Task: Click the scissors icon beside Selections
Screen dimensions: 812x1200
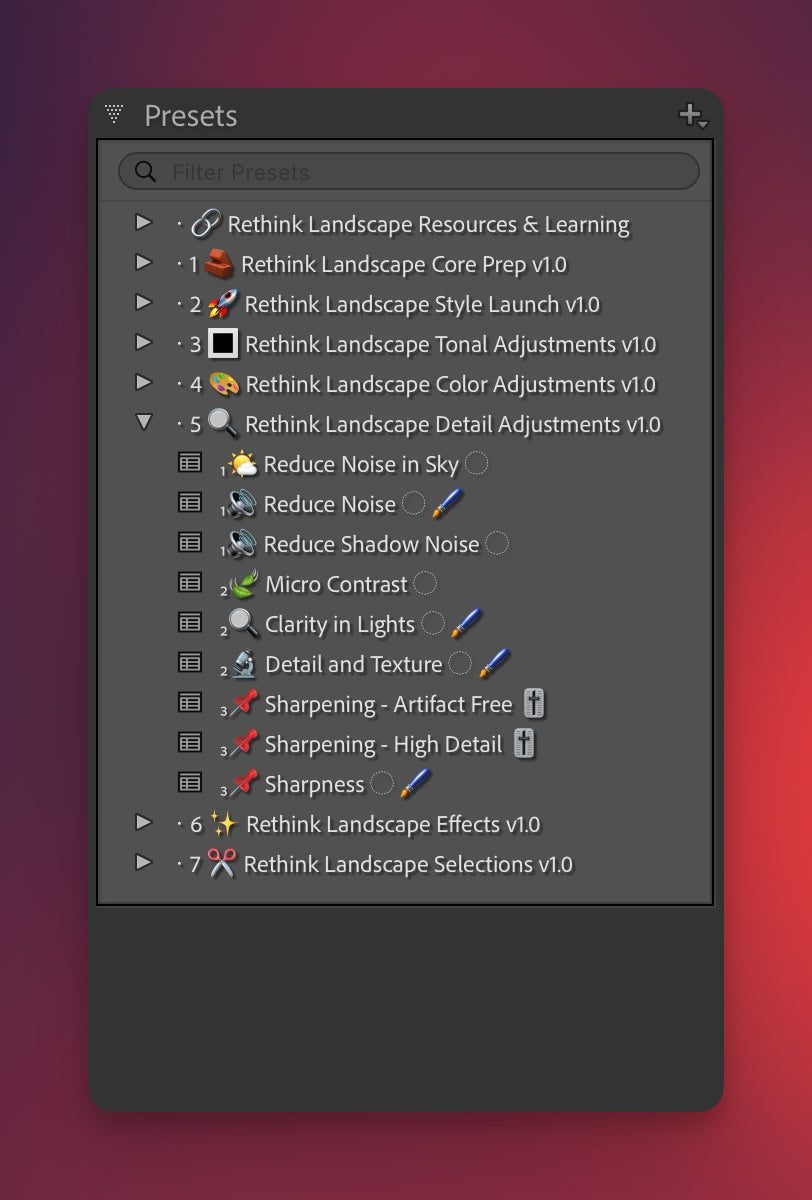Action: point(221,864)
